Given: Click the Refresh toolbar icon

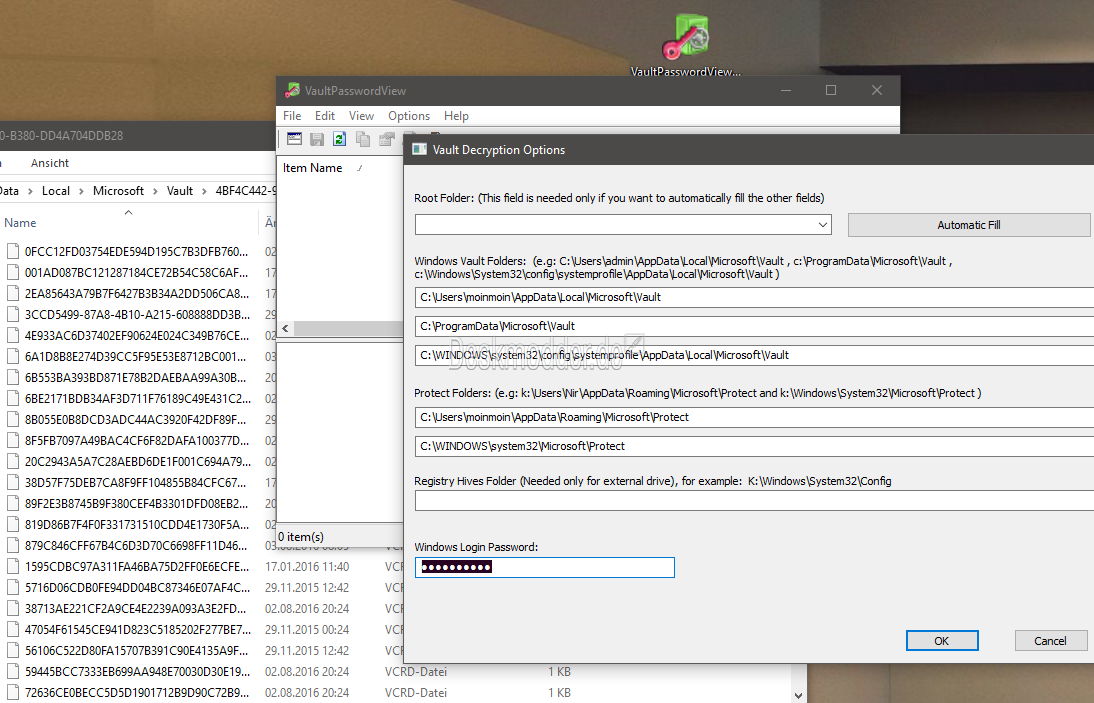Looking at the screenshot, I should tap(339, 139).
